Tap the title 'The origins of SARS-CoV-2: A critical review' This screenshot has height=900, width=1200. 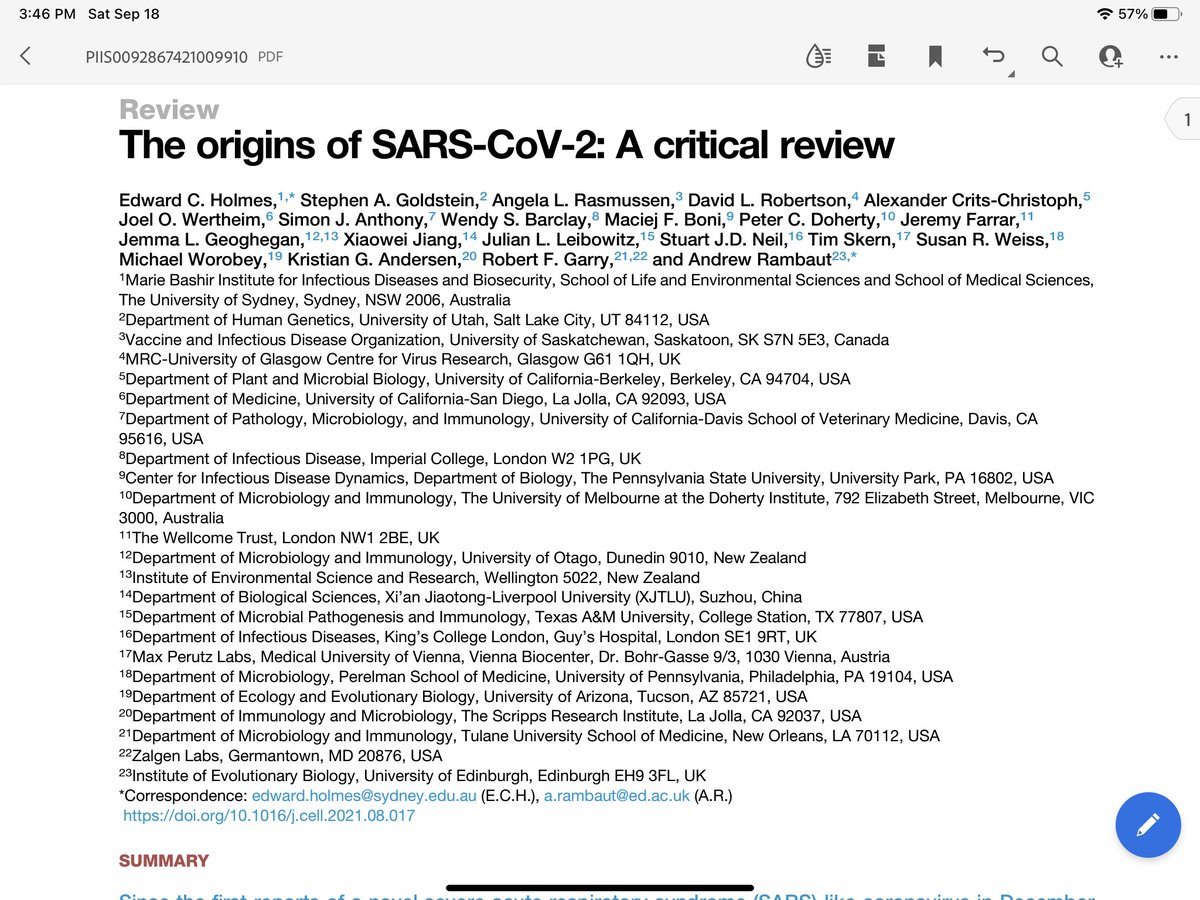[x=506, y=146]
